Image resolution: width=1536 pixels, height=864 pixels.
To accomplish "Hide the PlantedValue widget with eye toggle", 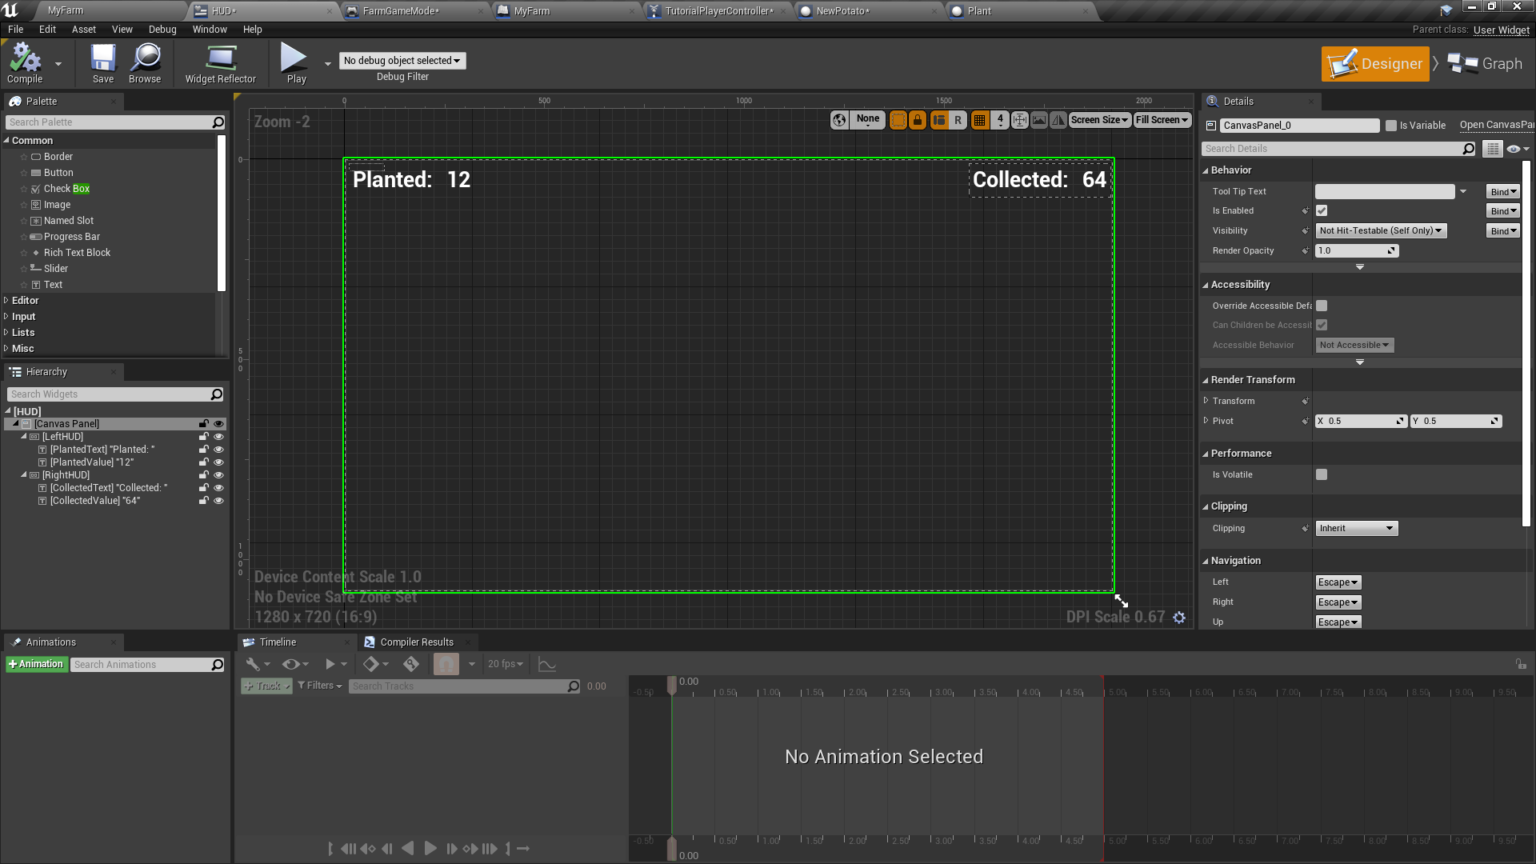I will (219, 461).
